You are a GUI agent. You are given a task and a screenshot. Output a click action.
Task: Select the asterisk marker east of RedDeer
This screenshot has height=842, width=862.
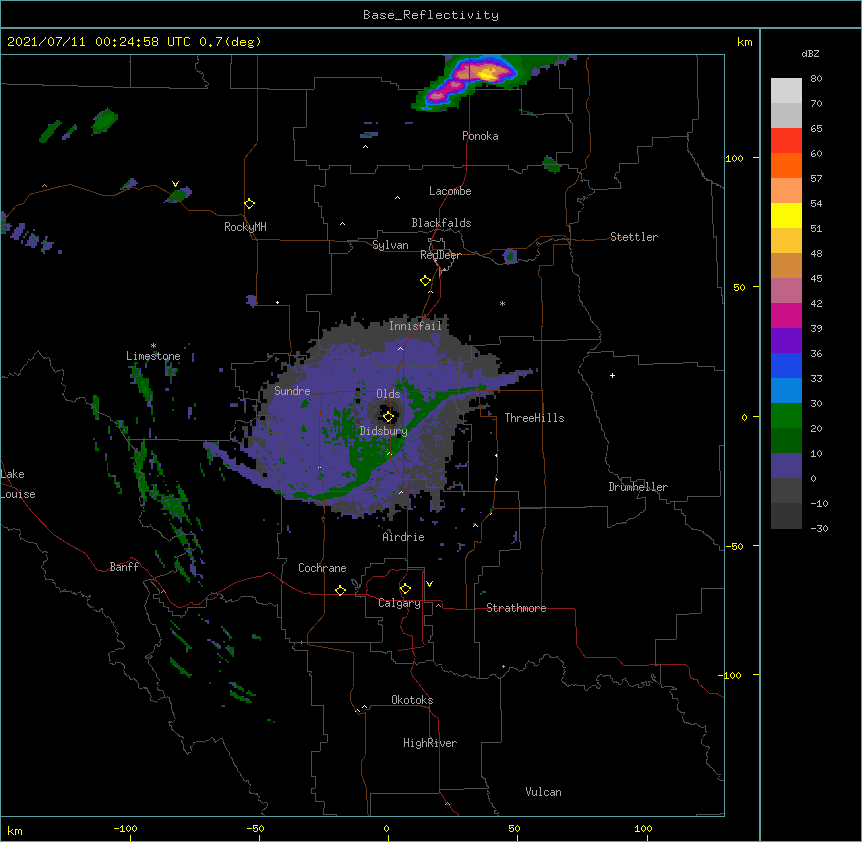coord(502,303)
